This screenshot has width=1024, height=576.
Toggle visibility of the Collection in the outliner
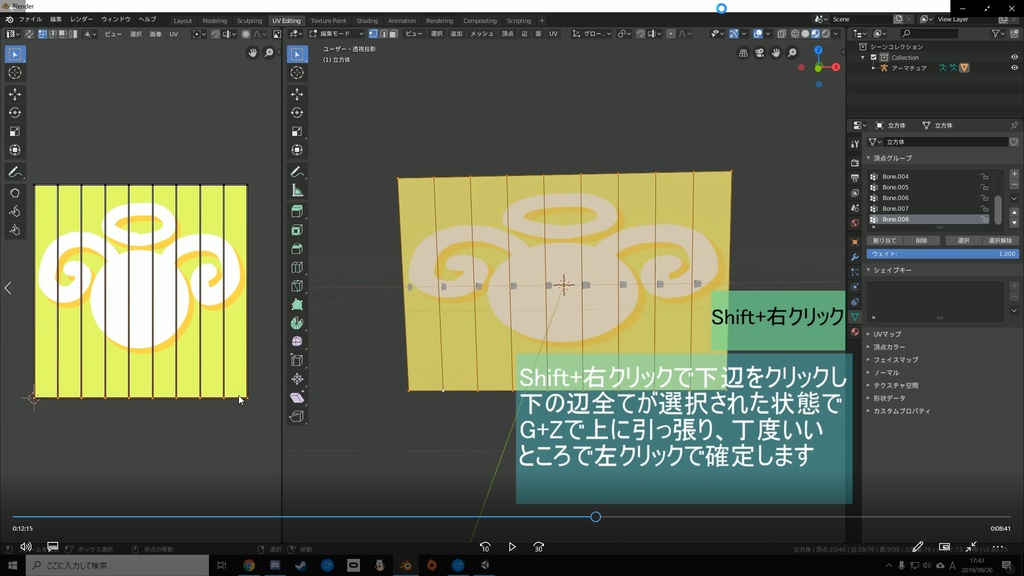click(1013, 57)
